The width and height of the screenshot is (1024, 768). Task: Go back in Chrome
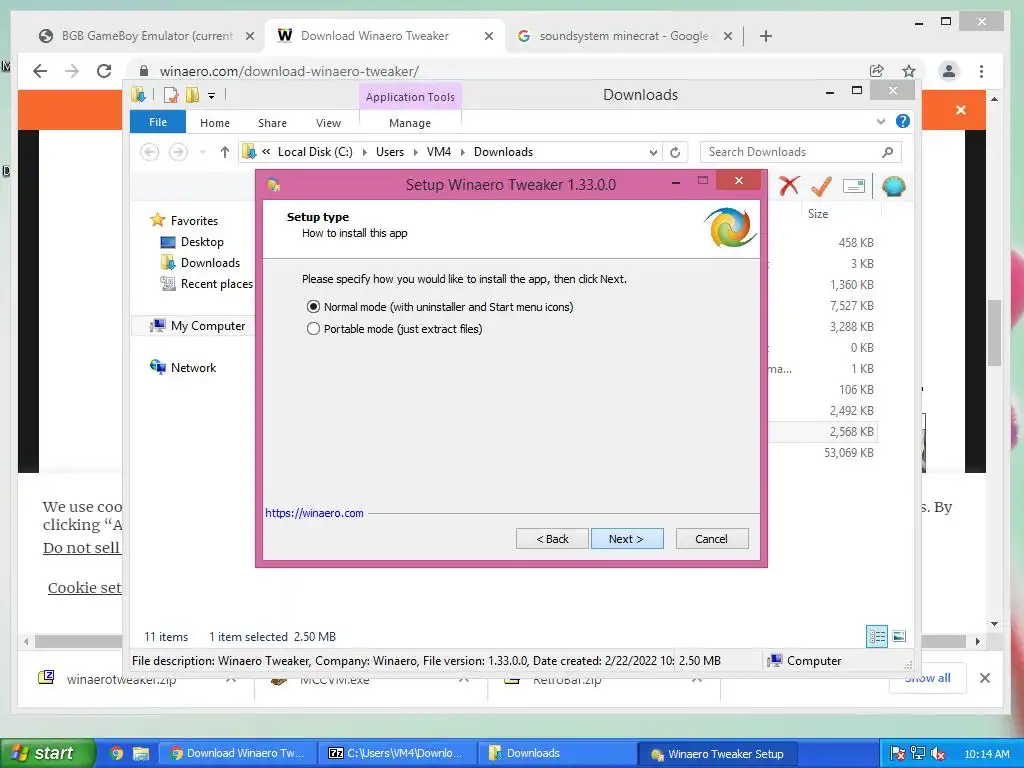pyautogui.click(x=40, y=71)
